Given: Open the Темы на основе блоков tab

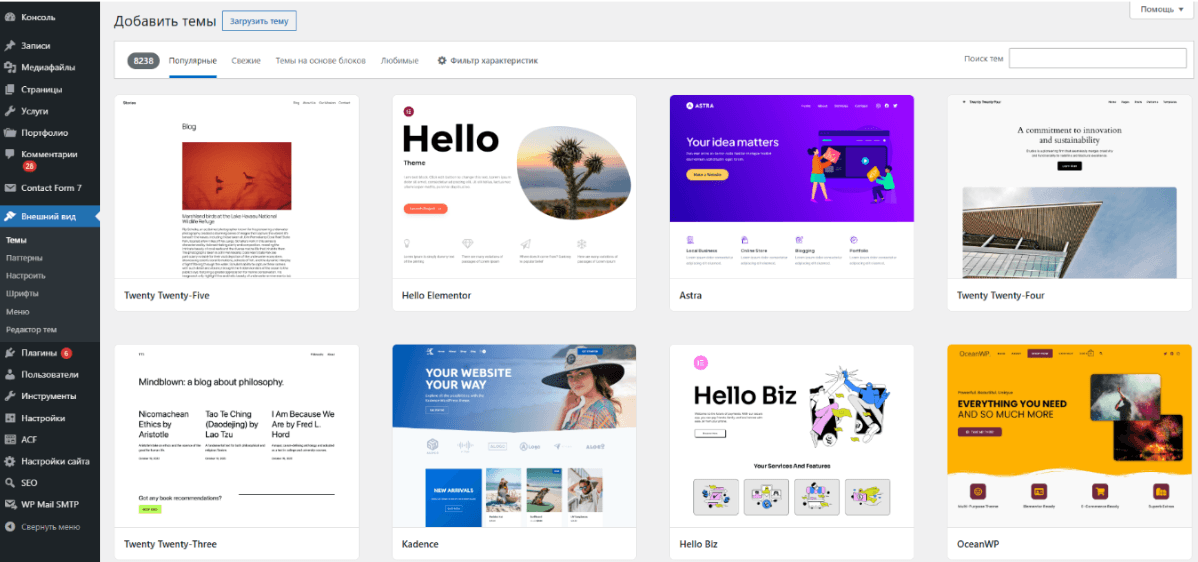Looking at the screenshot, I should coord(320,60).
